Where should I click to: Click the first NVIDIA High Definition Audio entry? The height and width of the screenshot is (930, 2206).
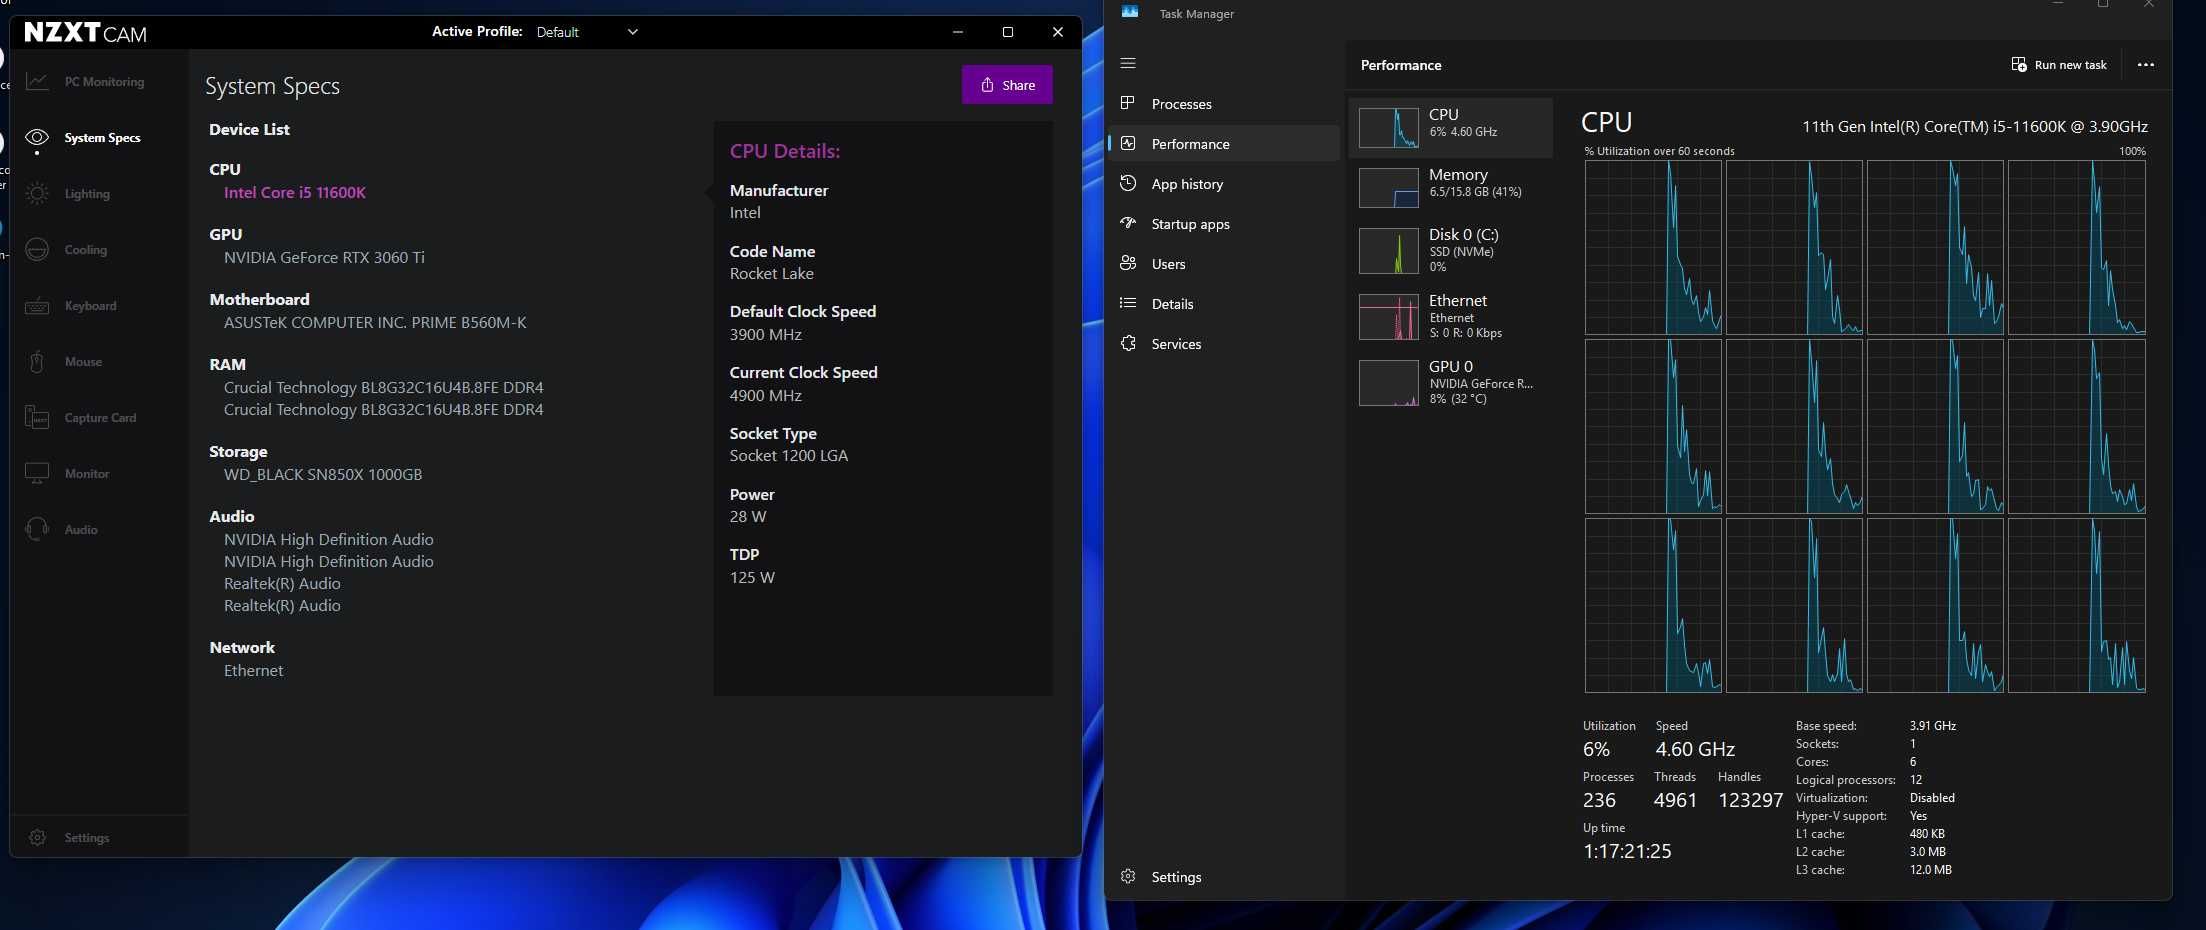(329, 540)
